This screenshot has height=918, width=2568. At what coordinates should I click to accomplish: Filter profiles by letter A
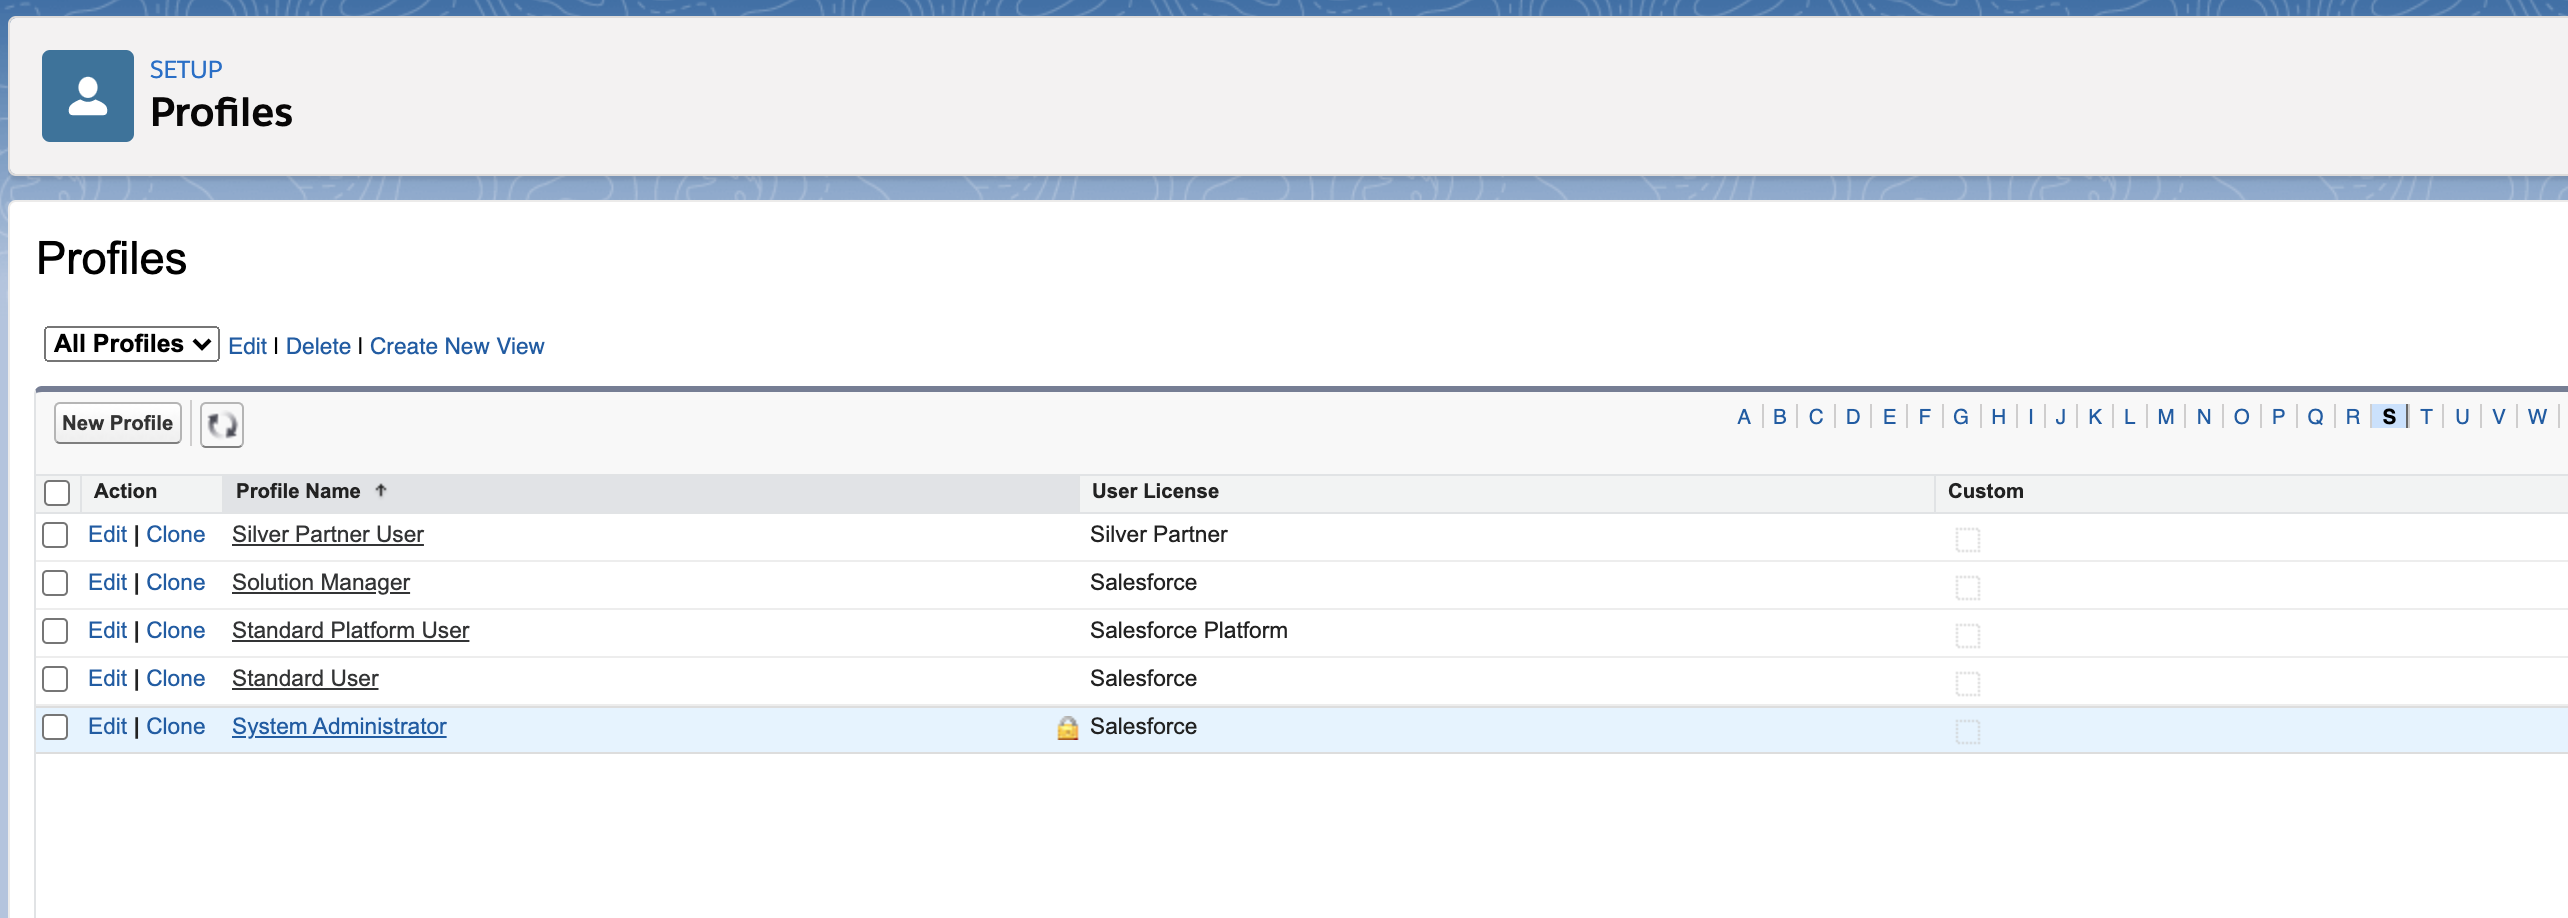(x=1743, y=417)
